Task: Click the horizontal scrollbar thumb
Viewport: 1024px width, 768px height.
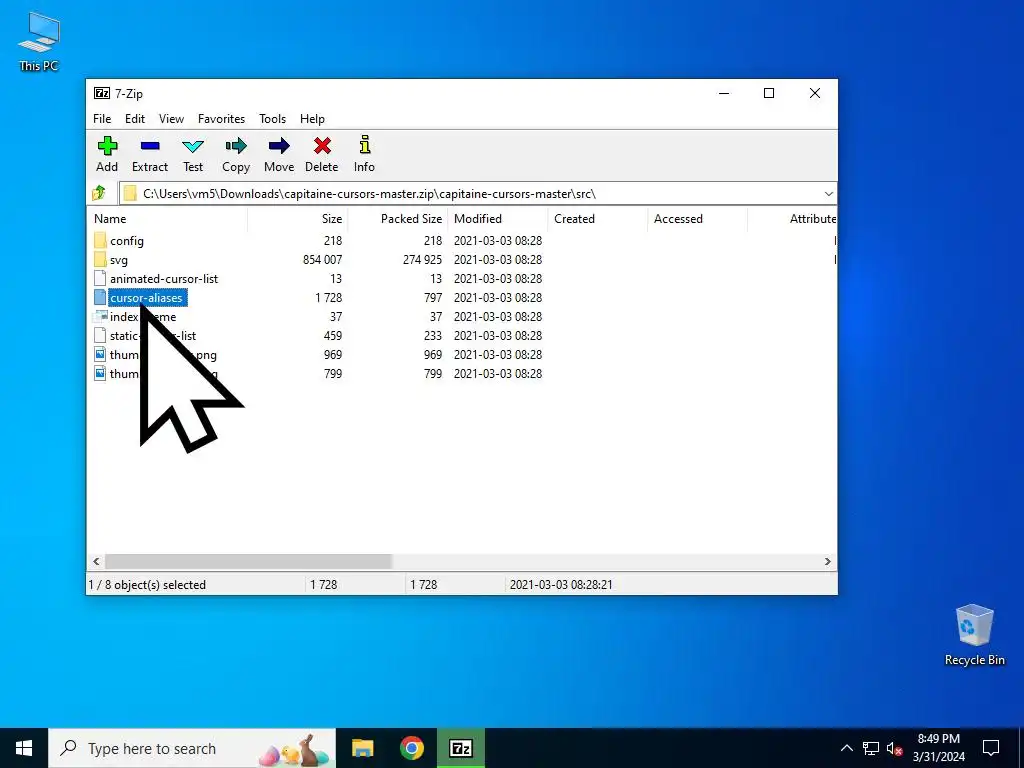Action: 248,562
